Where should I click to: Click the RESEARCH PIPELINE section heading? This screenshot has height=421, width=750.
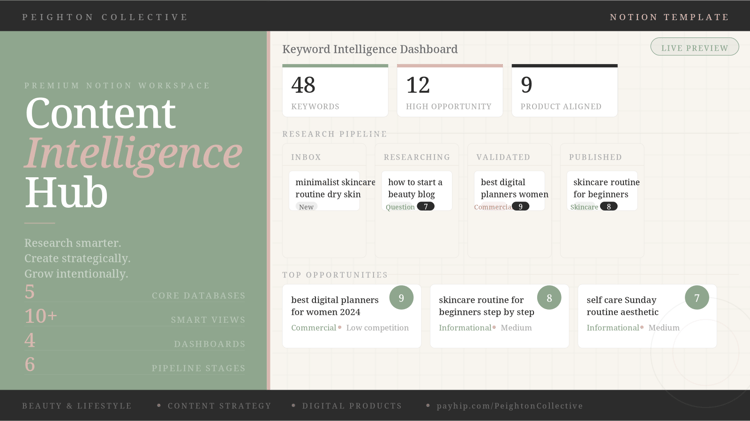click(334, 134)
